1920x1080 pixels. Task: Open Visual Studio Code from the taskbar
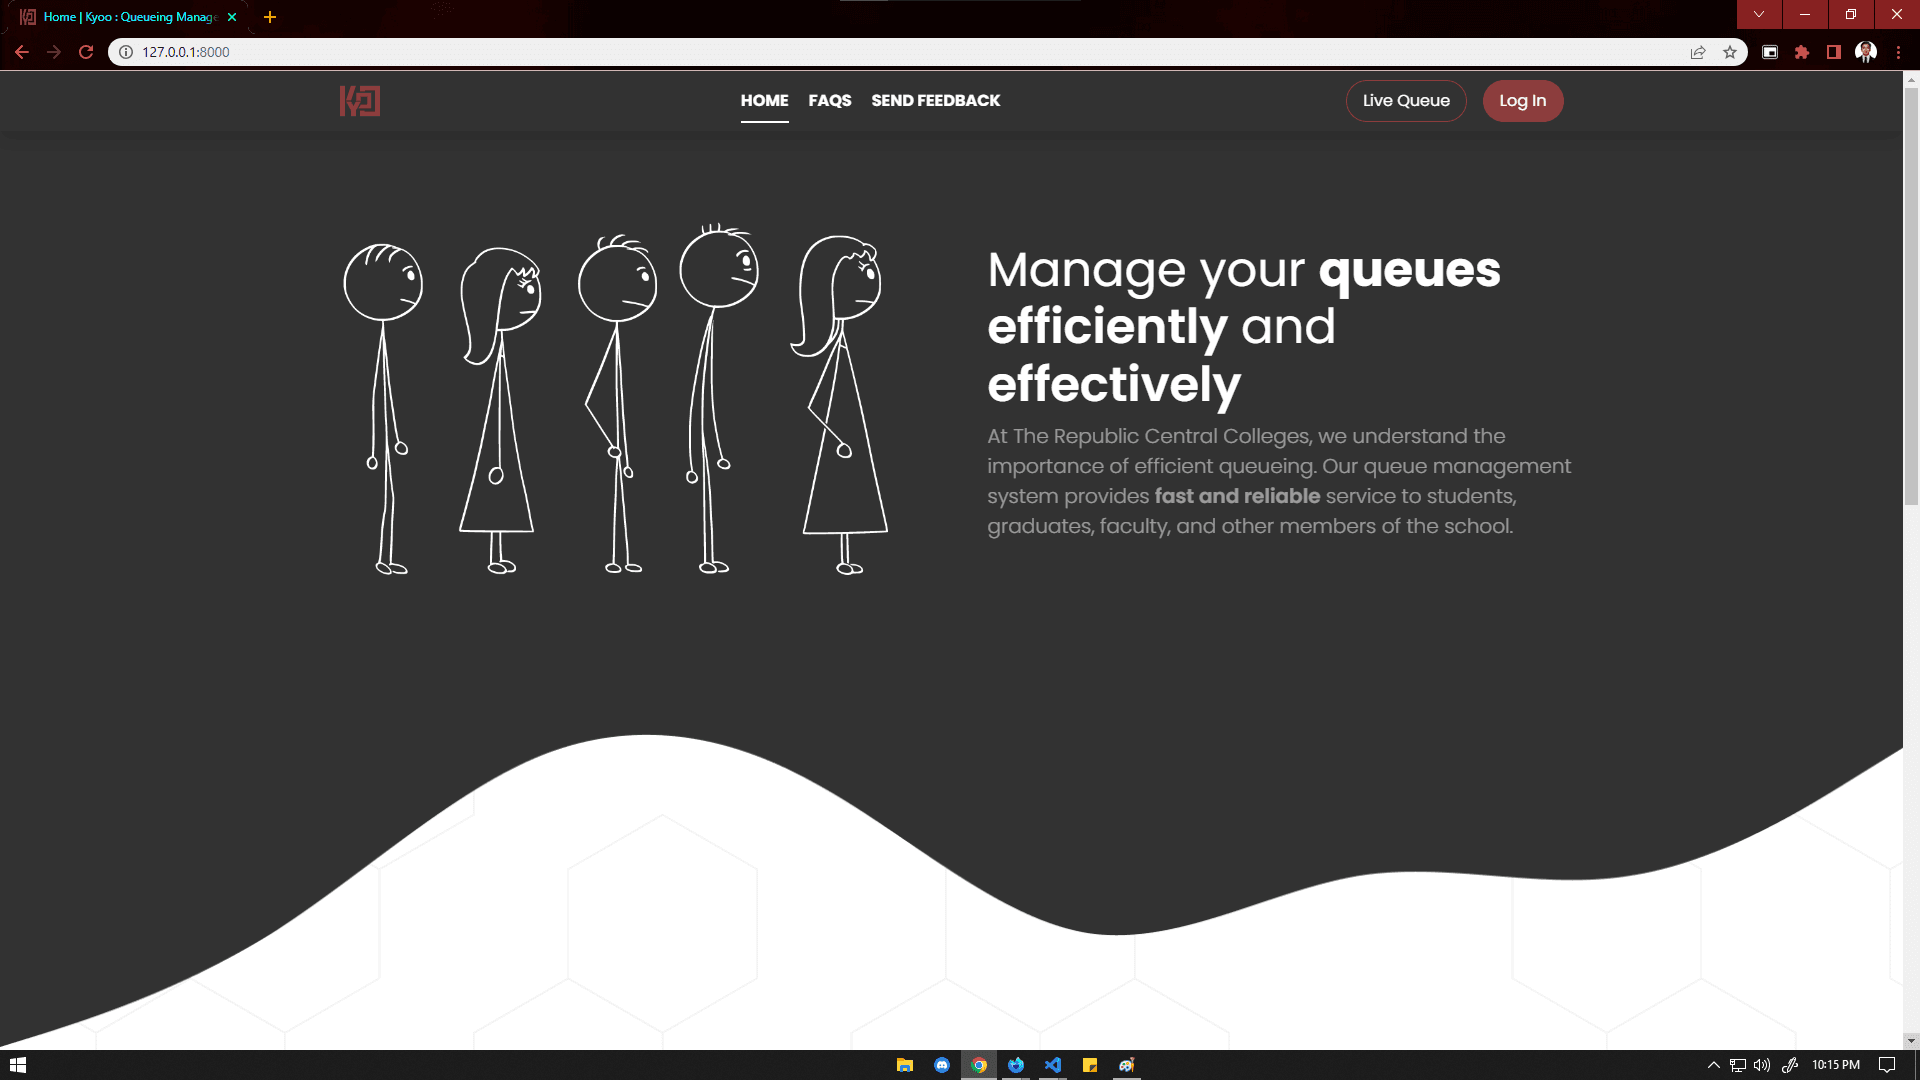pos(1053,1065)
